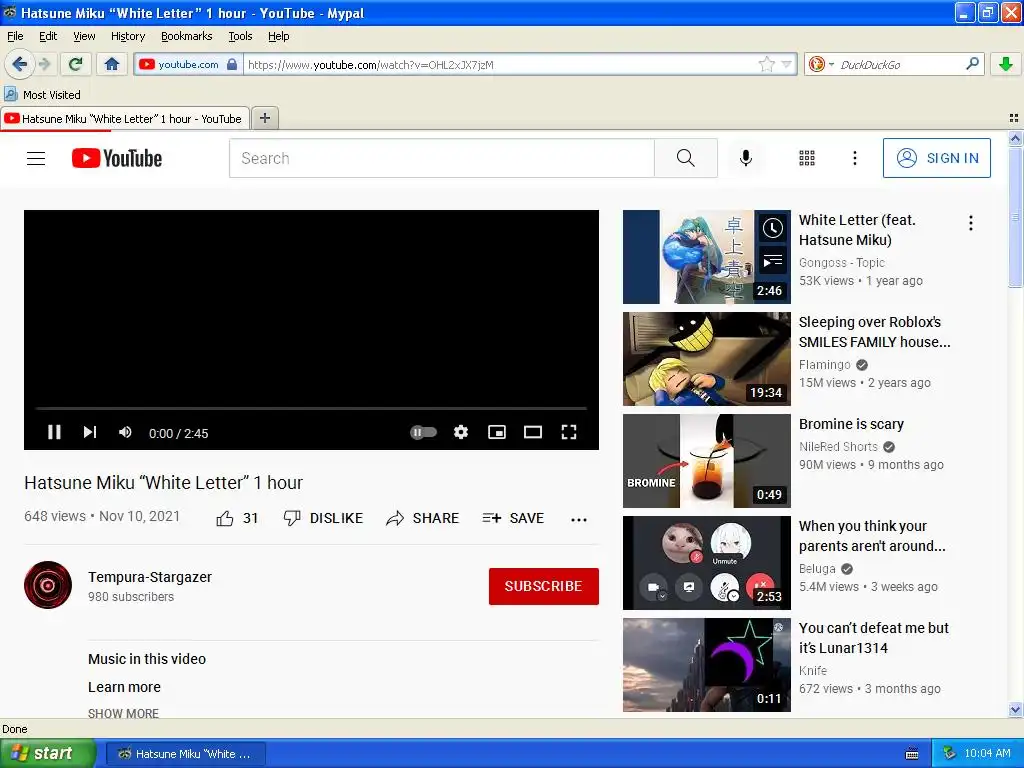Open the Tempura-Stargazer channel avatar
The image size is (1024, 768).
[x=48, y=585]
